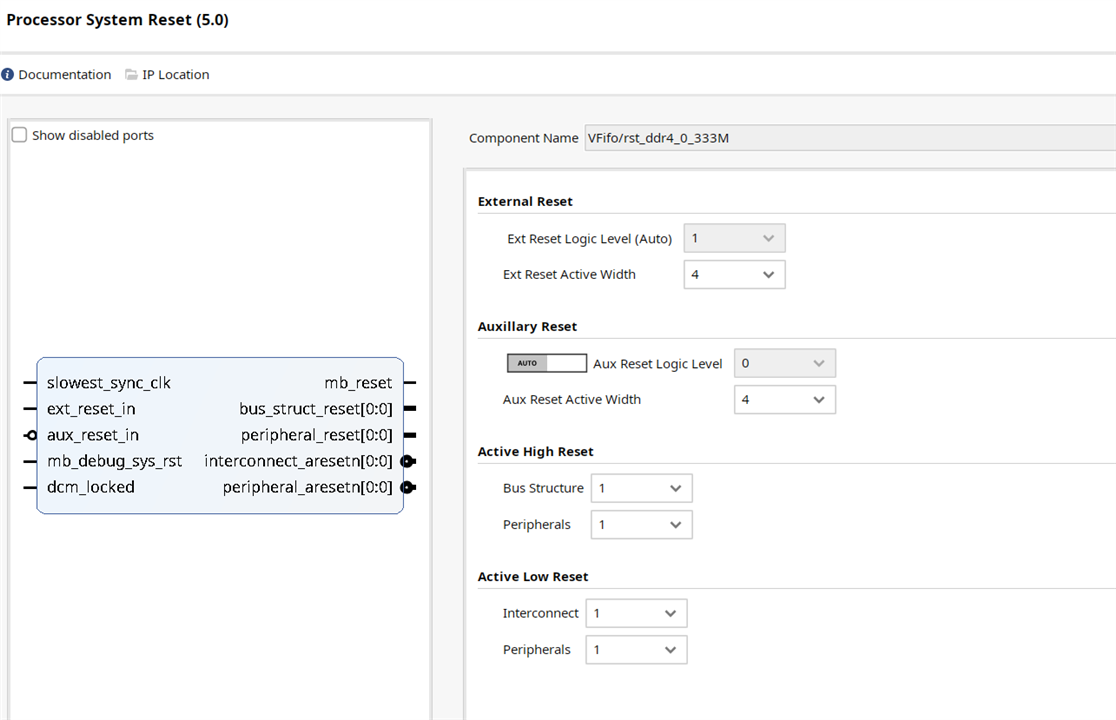
Task: Select the ext_reset_in port label
Action: point(91,409)
